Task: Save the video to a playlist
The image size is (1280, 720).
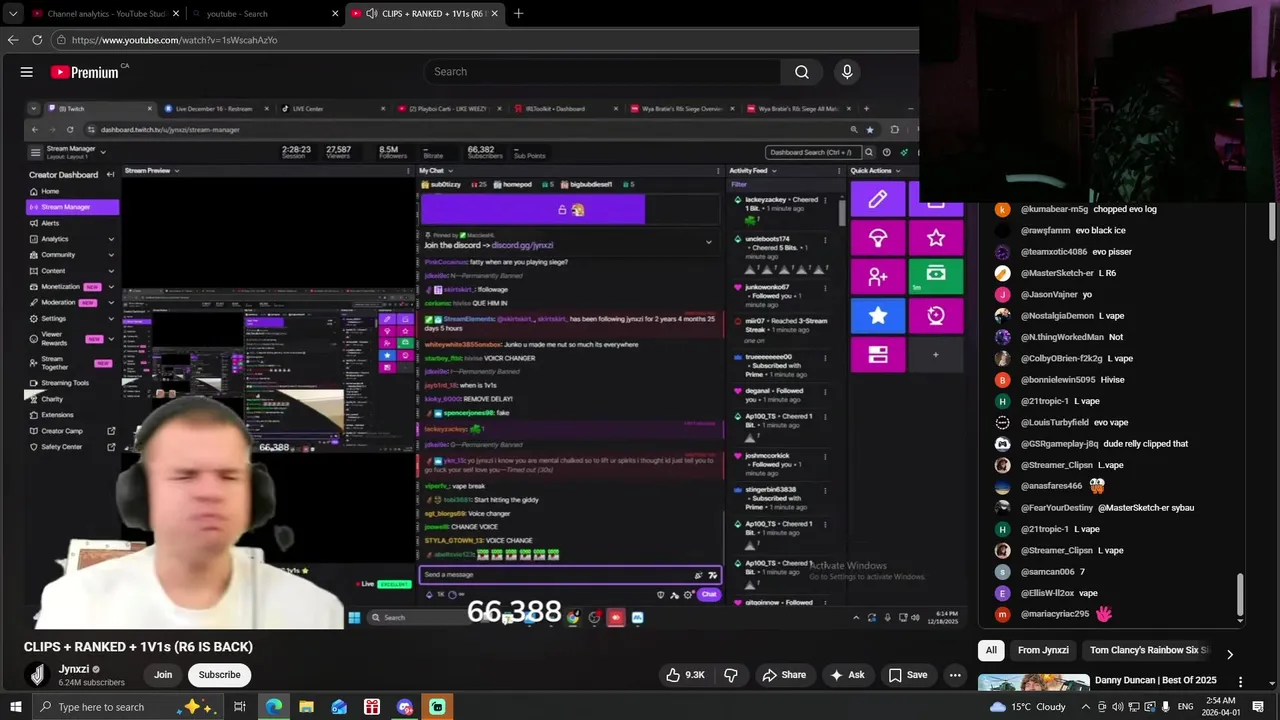Action: pos(908,675)
